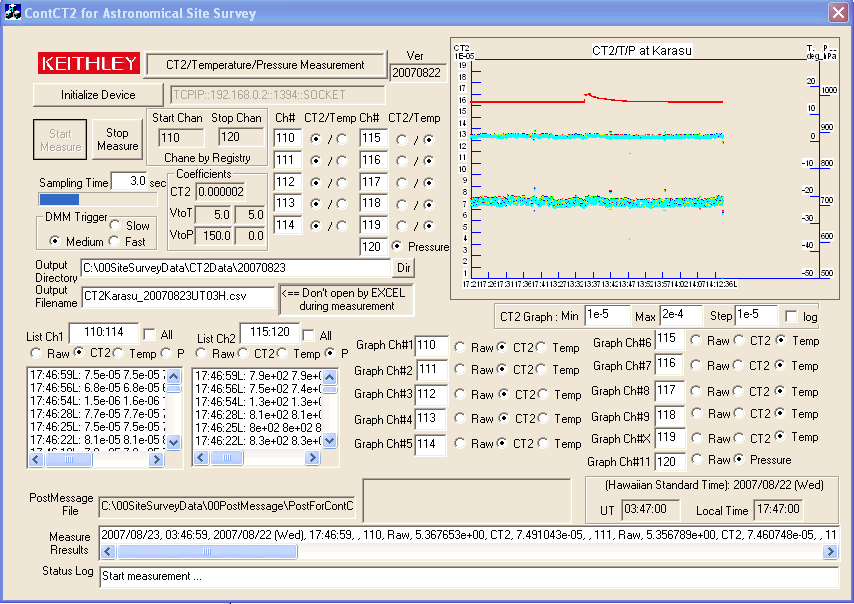Click the Stop Measure button
Screen dimensions: 854x604
[x=117, y=139]
